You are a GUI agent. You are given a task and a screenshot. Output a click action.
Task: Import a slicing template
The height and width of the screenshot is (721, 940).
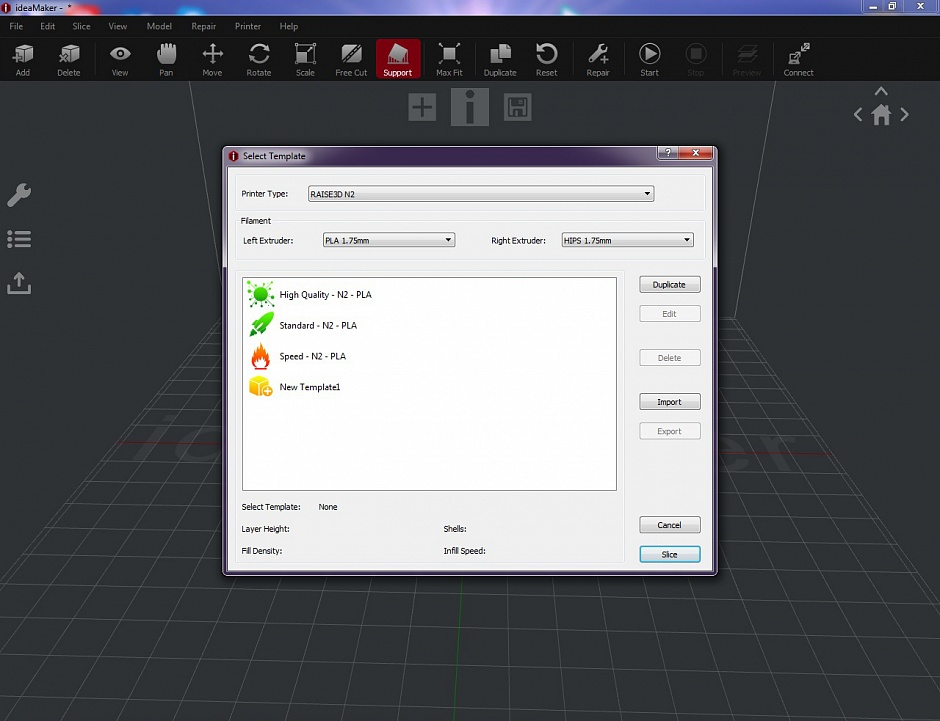(x=669, y=401)
